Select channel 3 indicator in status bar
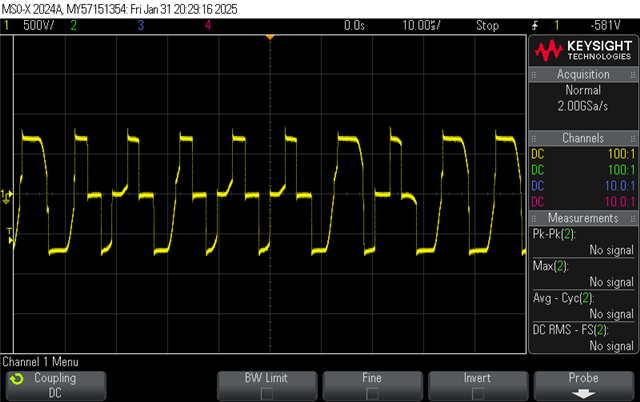Screen dimensions: 640x402 point(141,25)
